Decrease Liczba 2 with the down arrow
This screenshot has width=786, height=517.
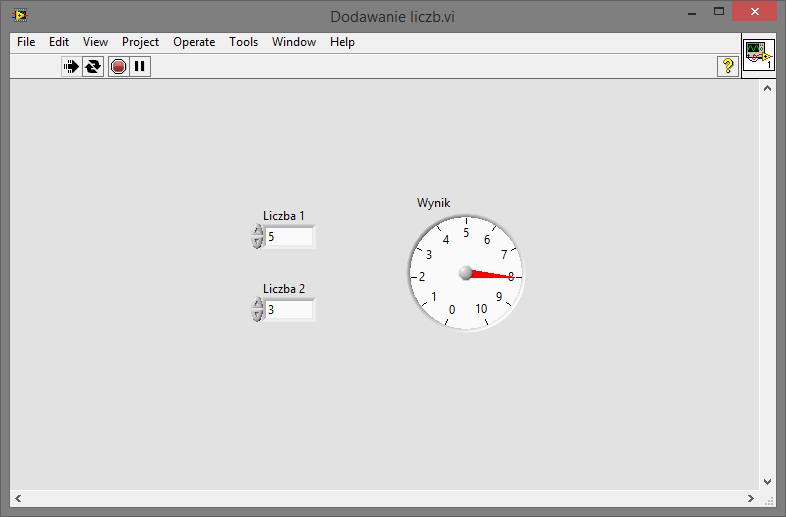[x=258, y=315]
